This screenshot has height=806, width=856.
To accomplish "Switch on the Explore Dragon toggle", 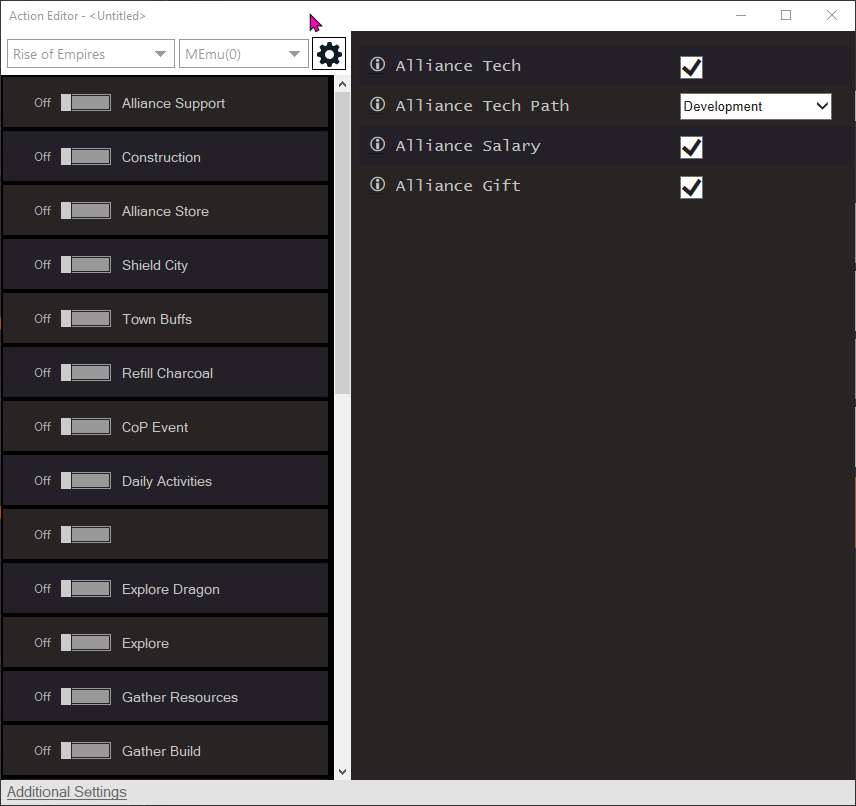I will 86,589.
